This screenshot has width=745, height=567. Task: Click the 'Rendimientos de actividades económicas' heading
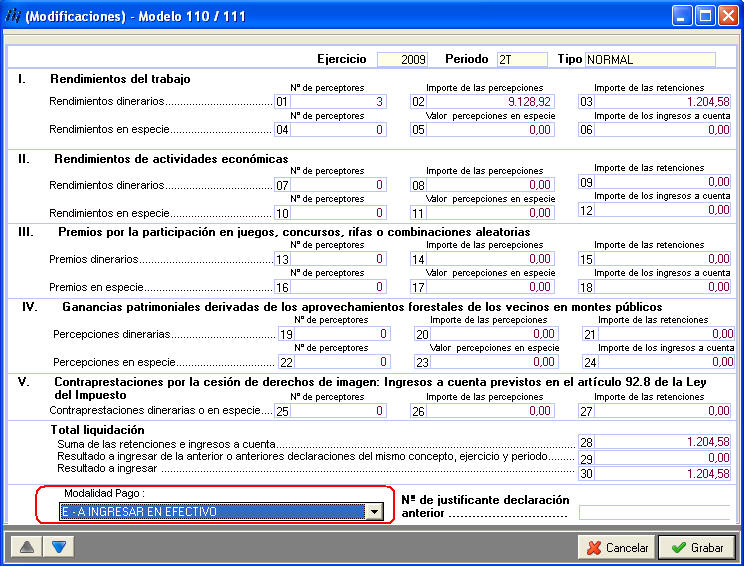(171, 159)
